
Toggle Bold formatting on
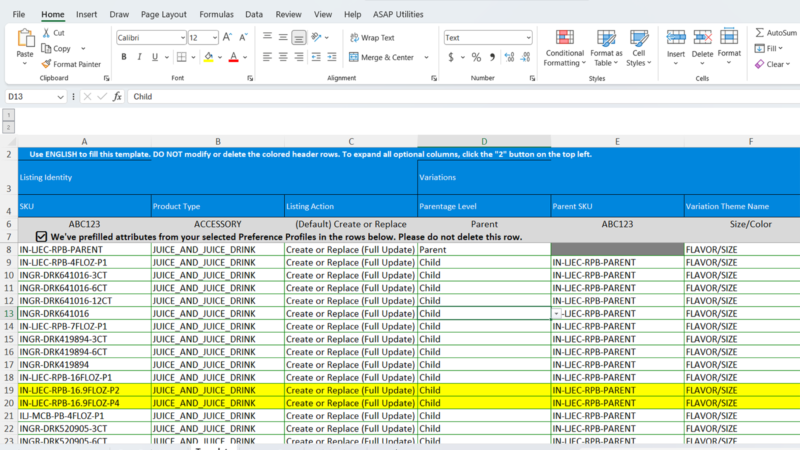123,57
